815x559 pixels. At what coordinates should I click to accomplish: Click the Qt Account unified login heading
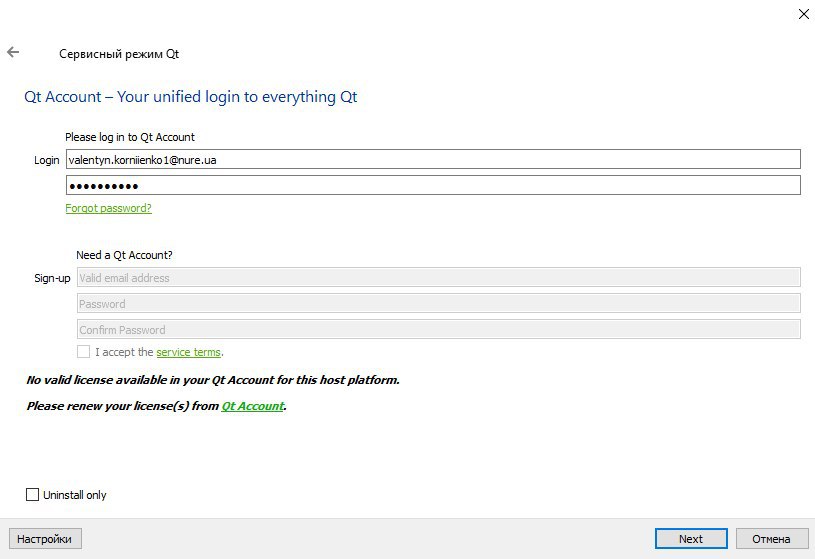point(191,97)
